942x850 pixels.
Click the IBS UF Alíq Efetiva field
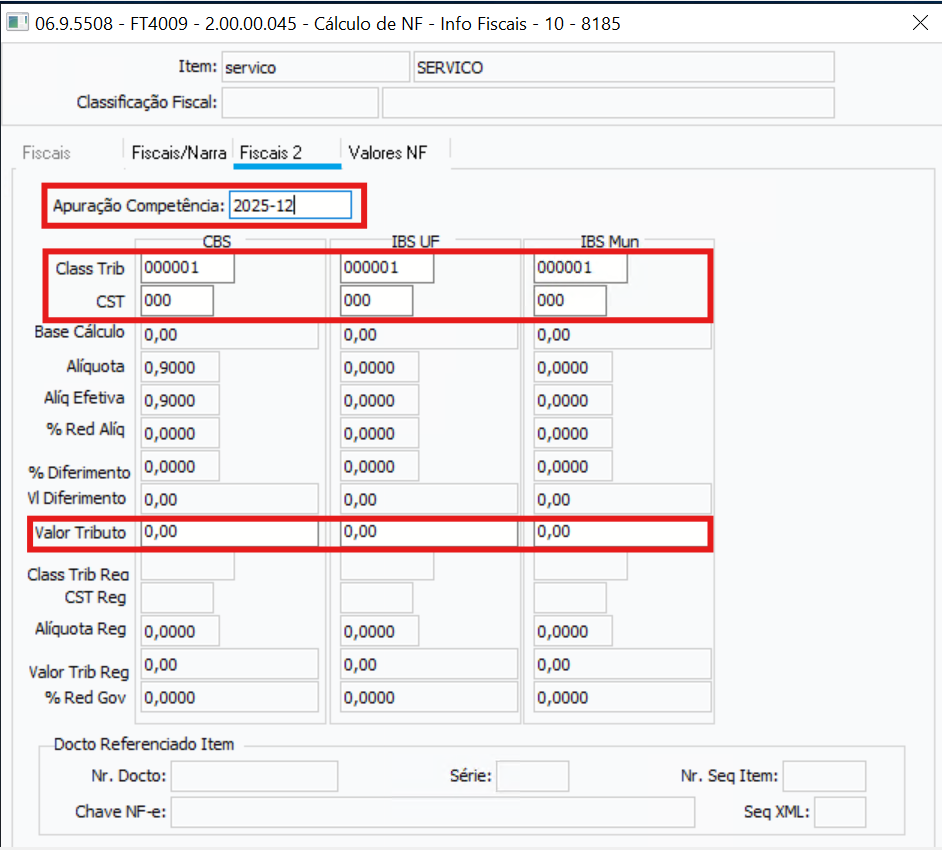(x=380, y=400)
